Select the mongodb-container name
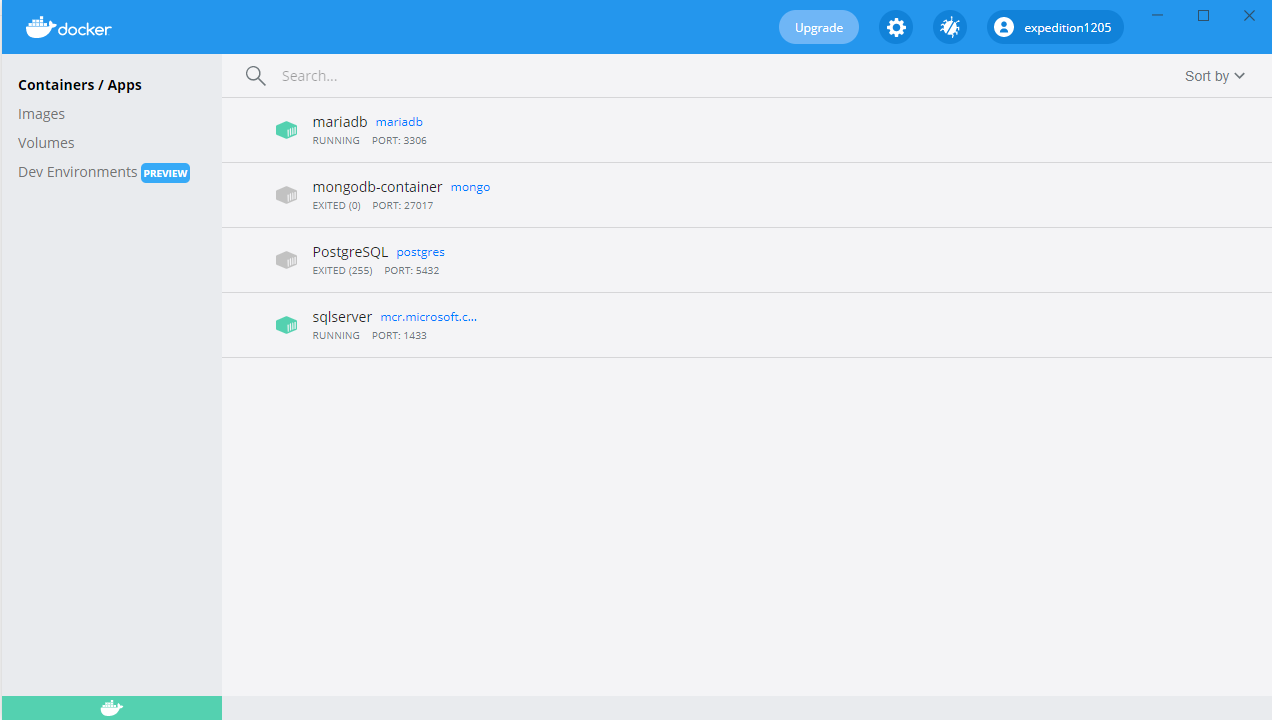The image size is (1272, 720). (377, 187)
